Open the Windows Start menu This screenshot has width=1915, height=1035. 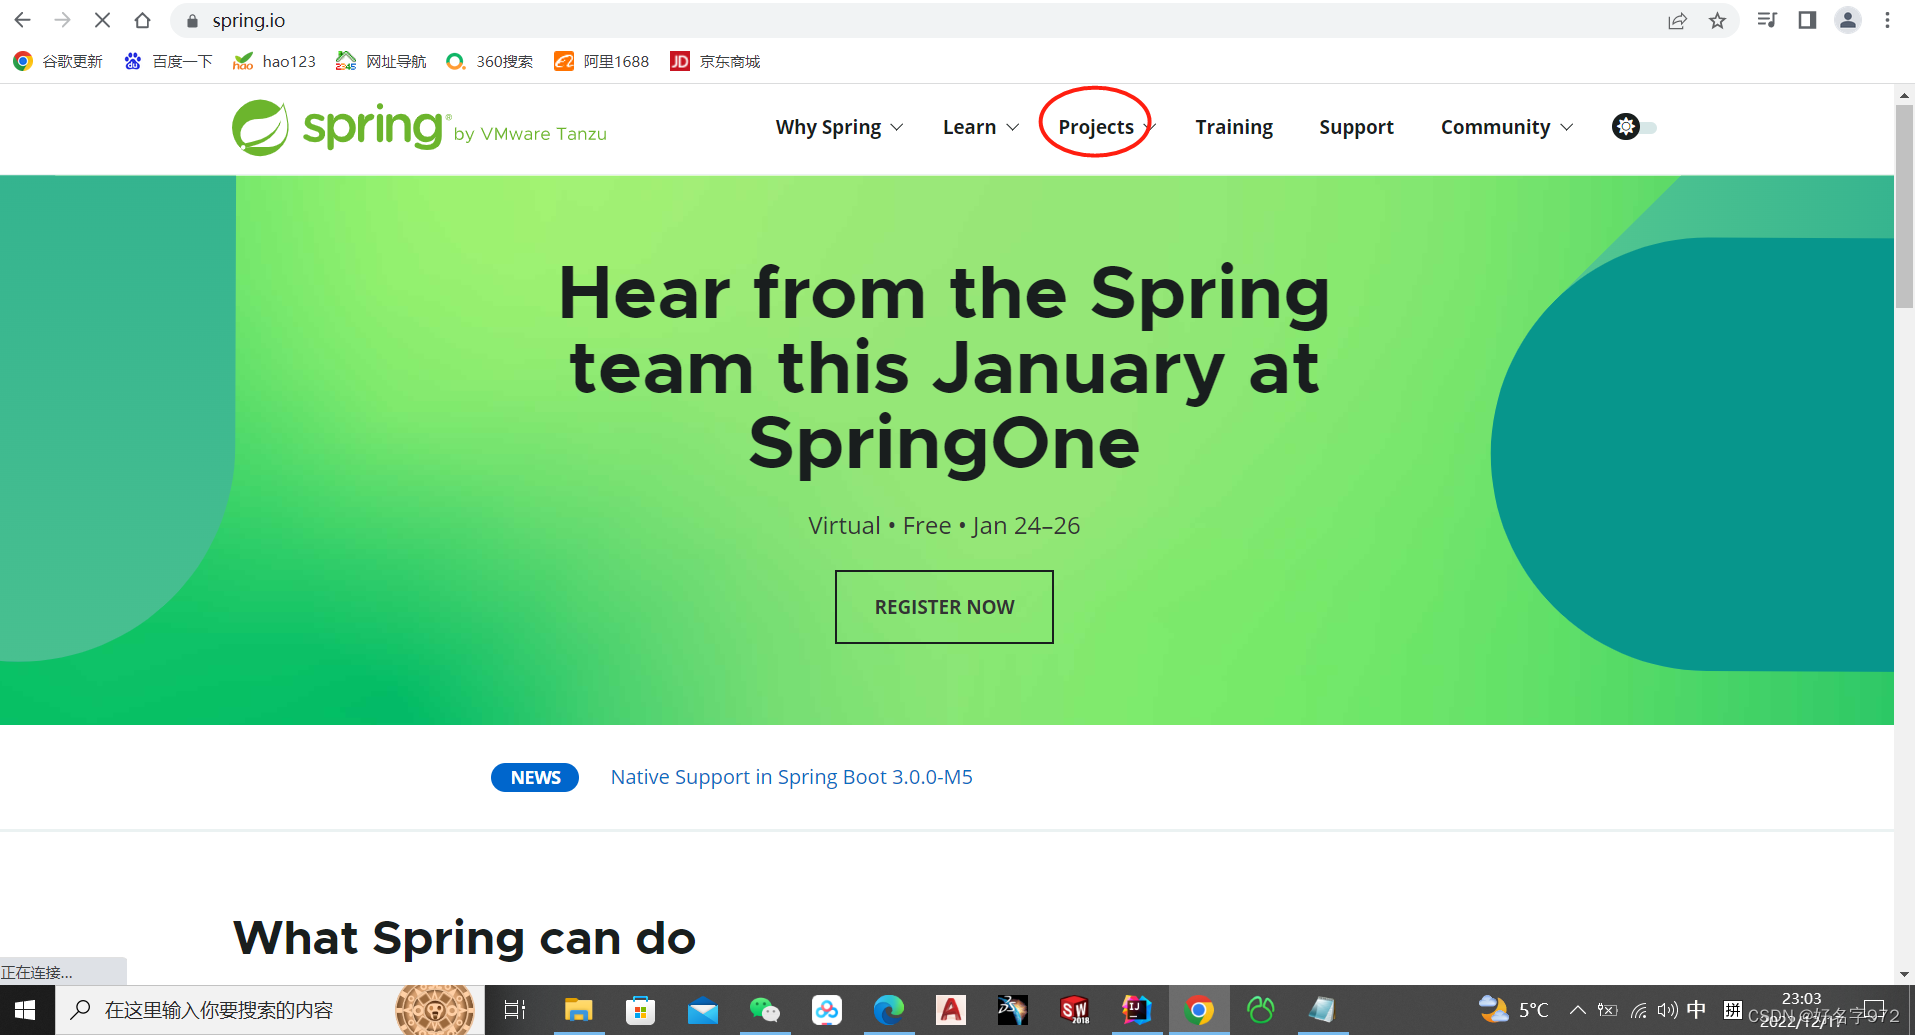[x=26, y=1010]
